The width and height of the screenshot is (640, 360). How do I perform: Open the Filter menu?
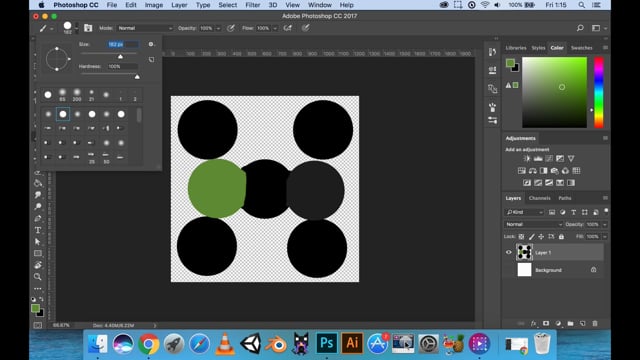[x=253, y=5]
